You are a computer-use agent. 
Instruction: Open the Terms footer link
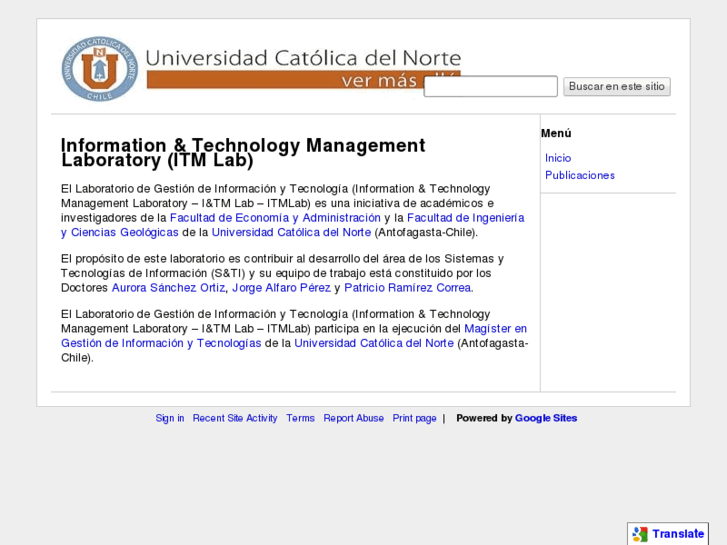tap(300, 418)
